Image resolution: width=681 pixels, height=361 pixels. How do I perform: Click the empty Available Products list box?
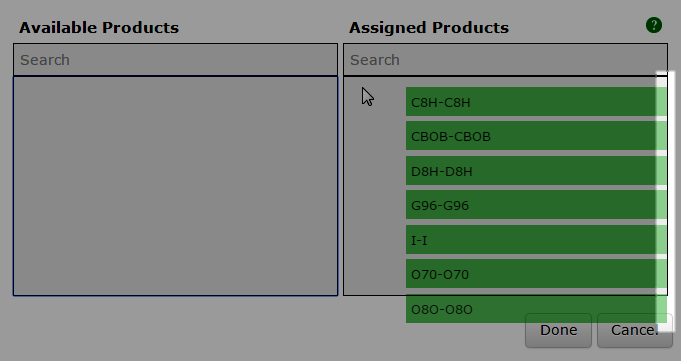coord(175,186)
